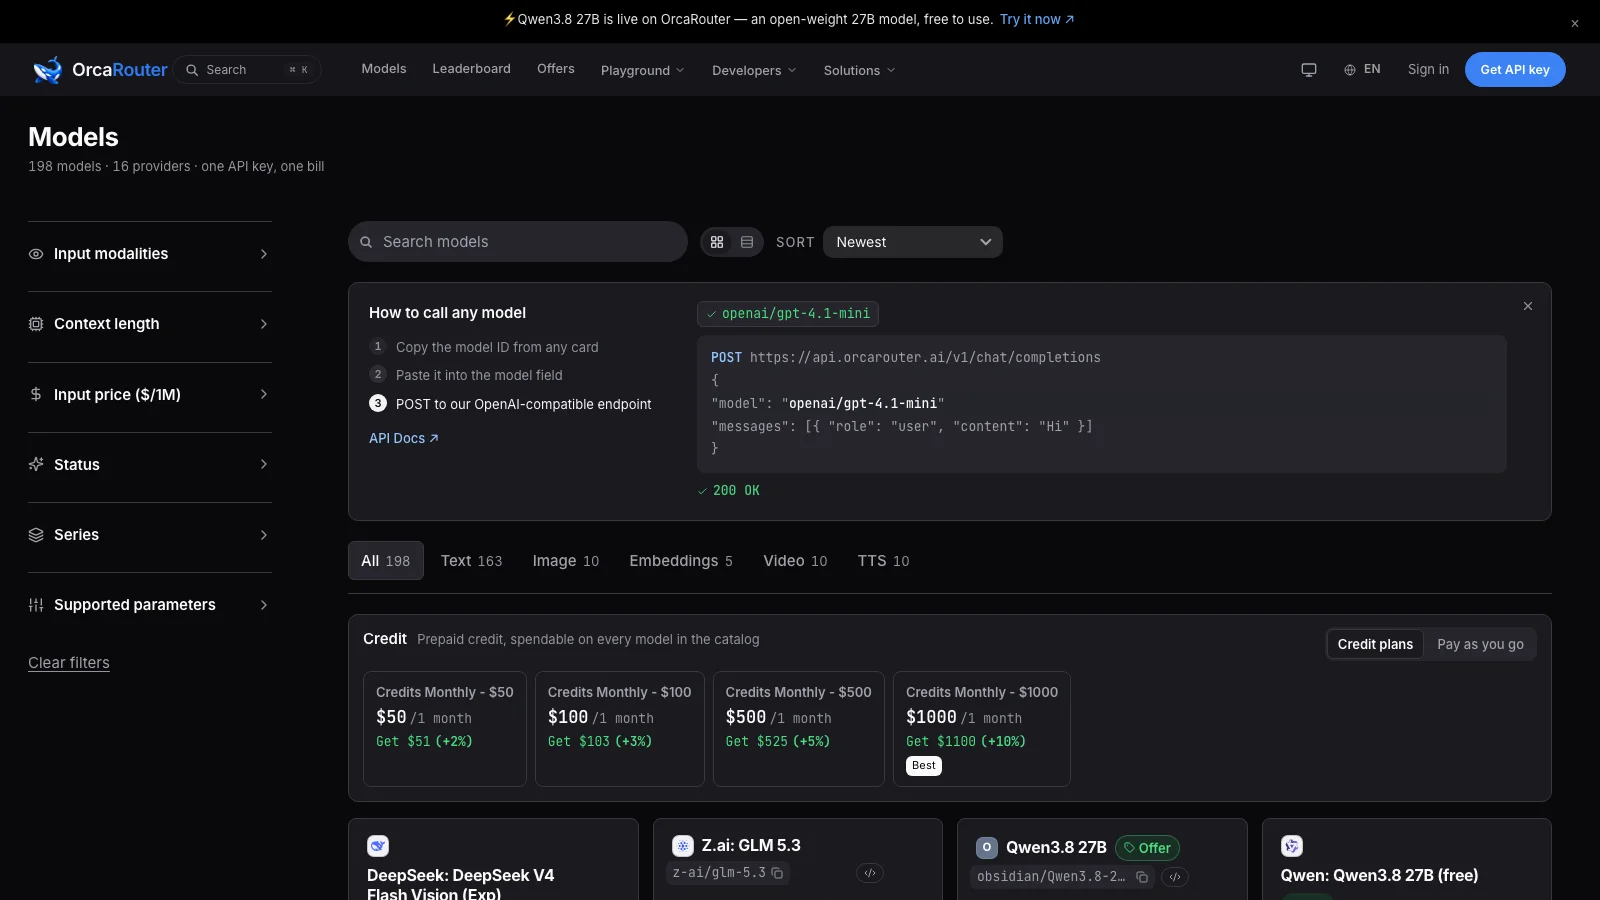Select the Video 10 tab
The width and height of the screenshot is (1600, 900).
[x=795, y=561]
